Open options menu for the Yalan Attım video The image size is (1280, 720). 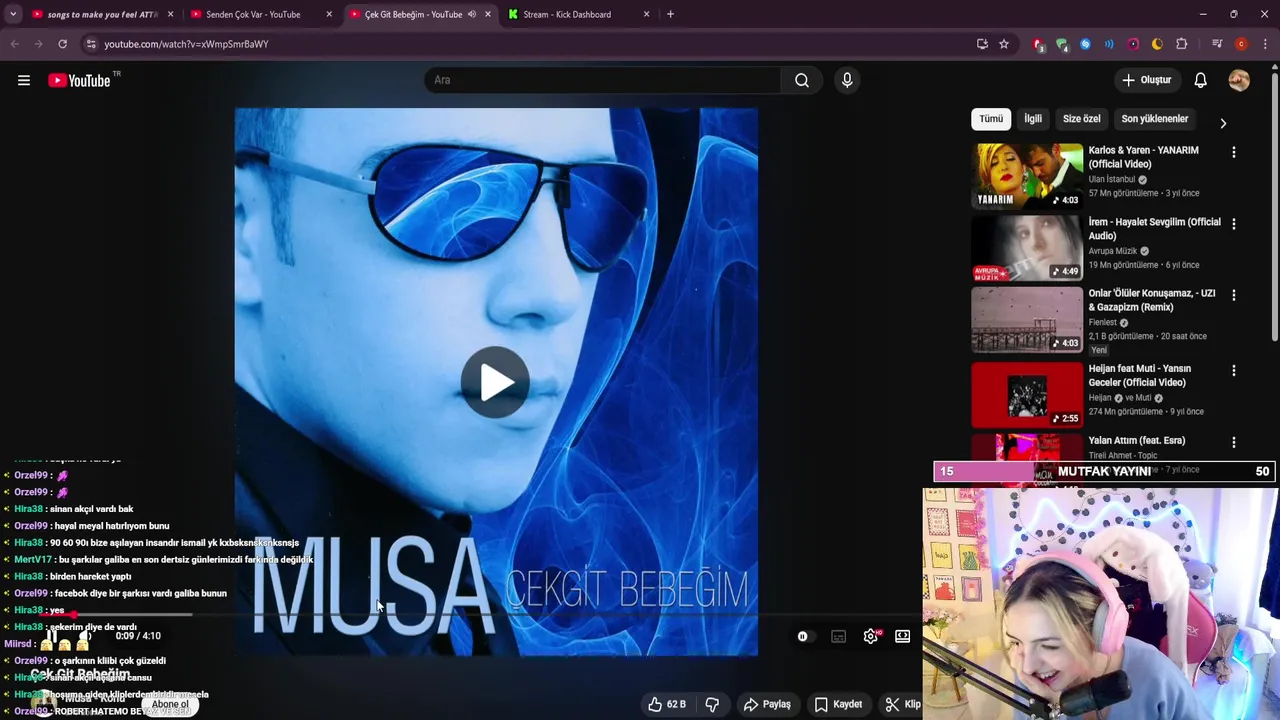(x=1233, y=442)
